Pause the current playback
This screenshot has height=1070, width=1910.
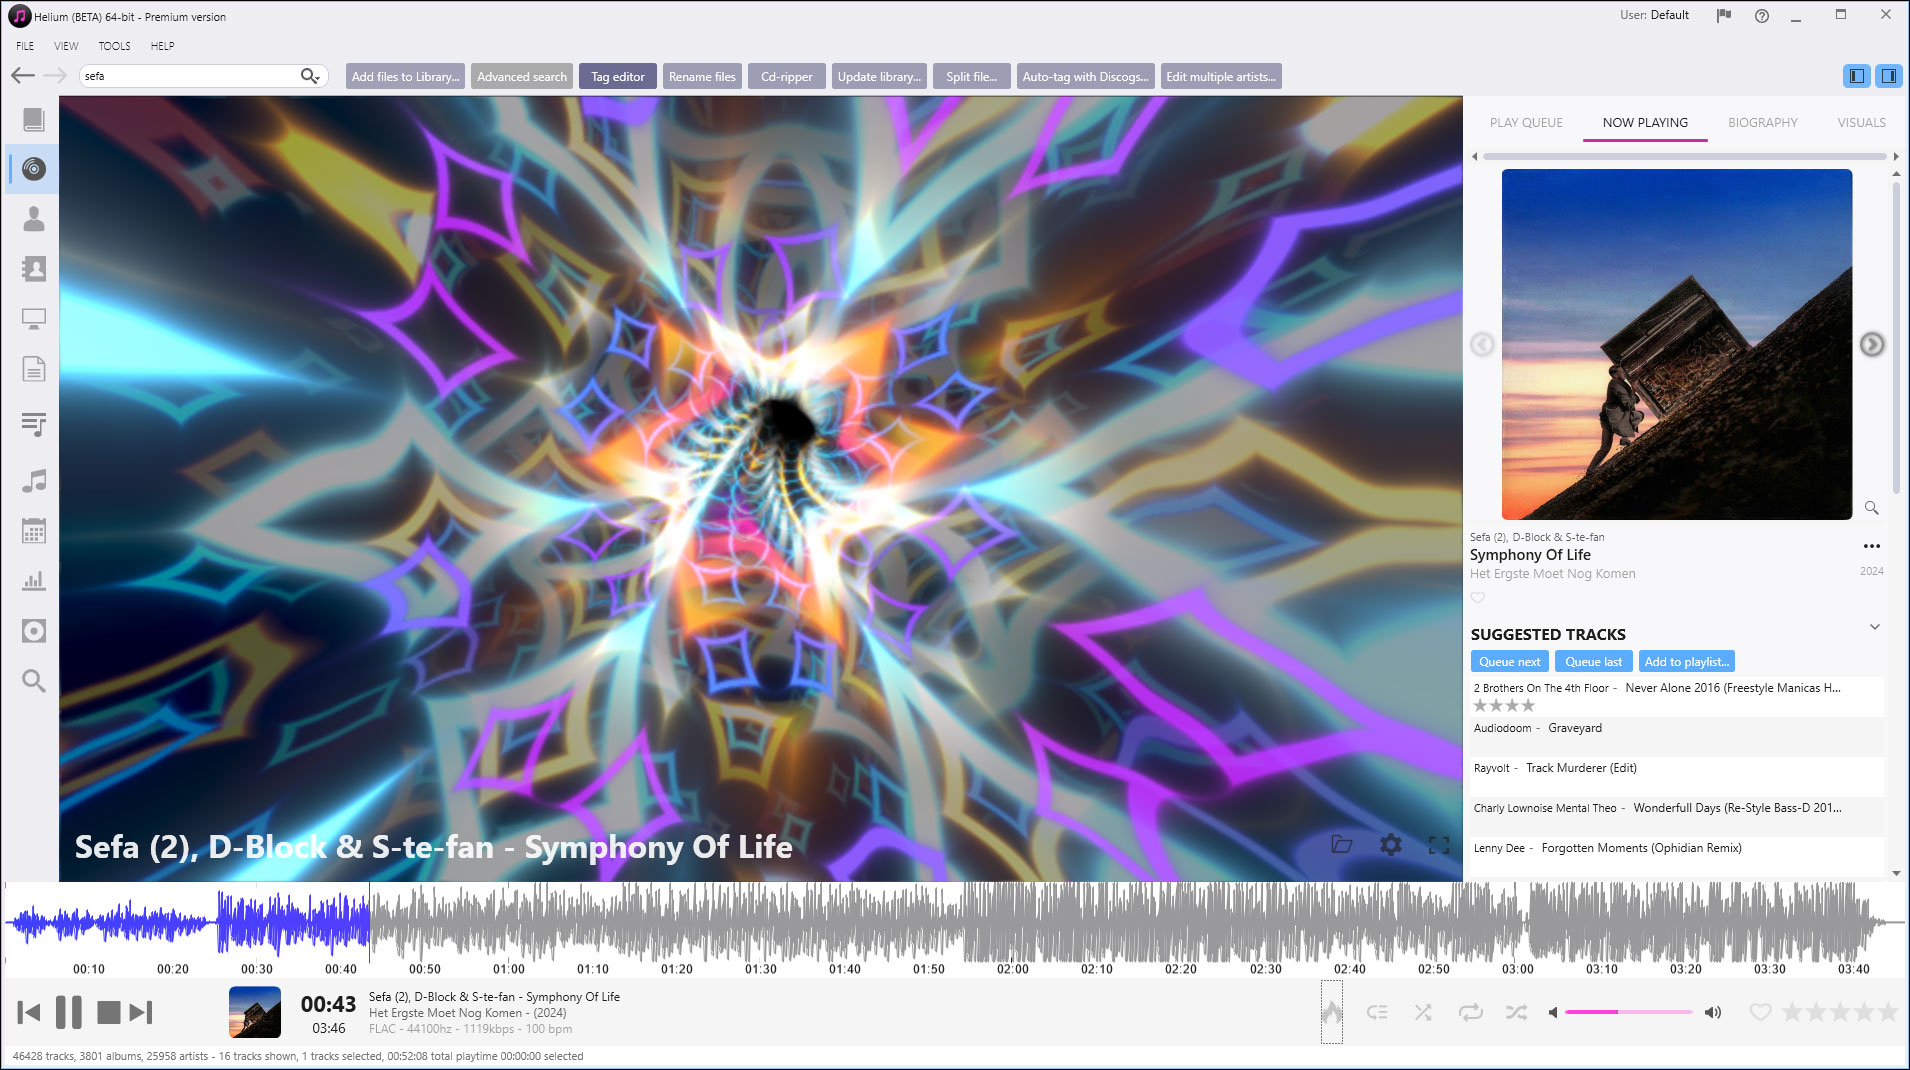pyautogui.click(x=69, y=1012)
